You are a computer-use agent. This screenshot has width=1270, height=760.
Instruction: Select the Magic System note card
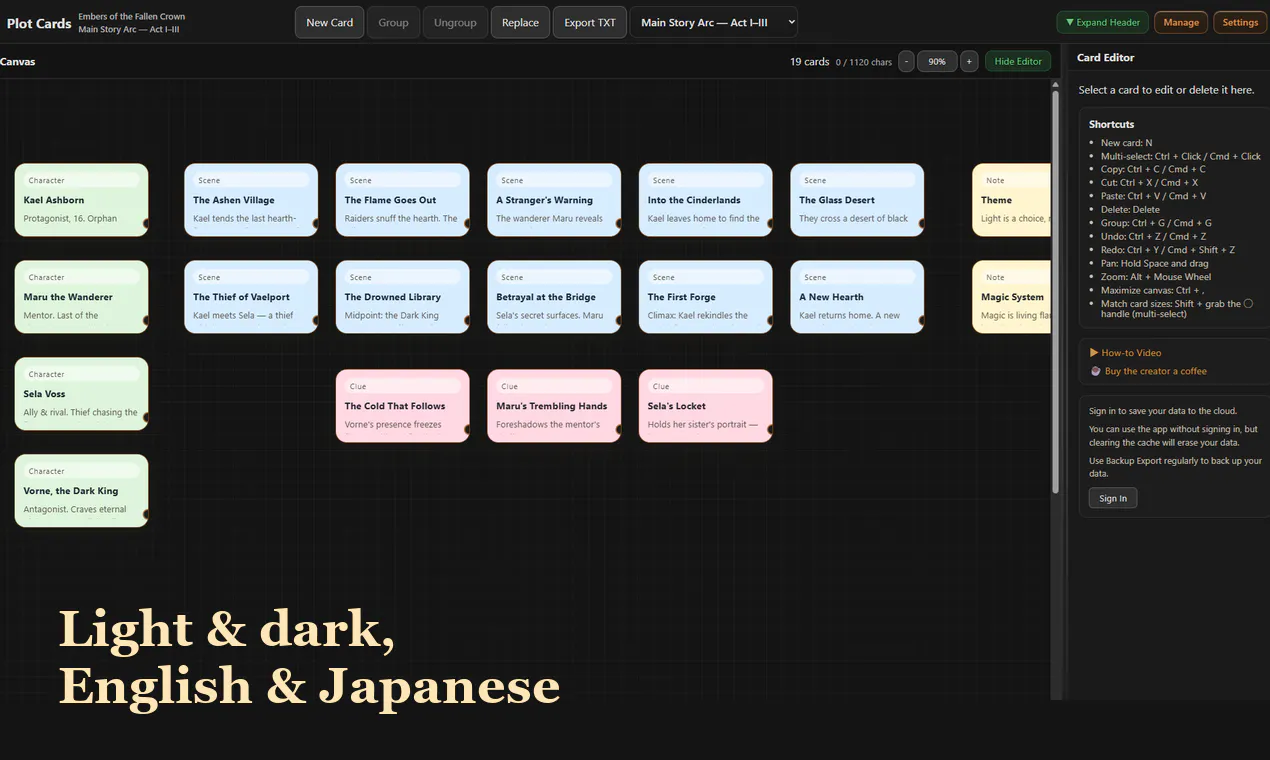pyautogui.click(x=1012, y=297)
